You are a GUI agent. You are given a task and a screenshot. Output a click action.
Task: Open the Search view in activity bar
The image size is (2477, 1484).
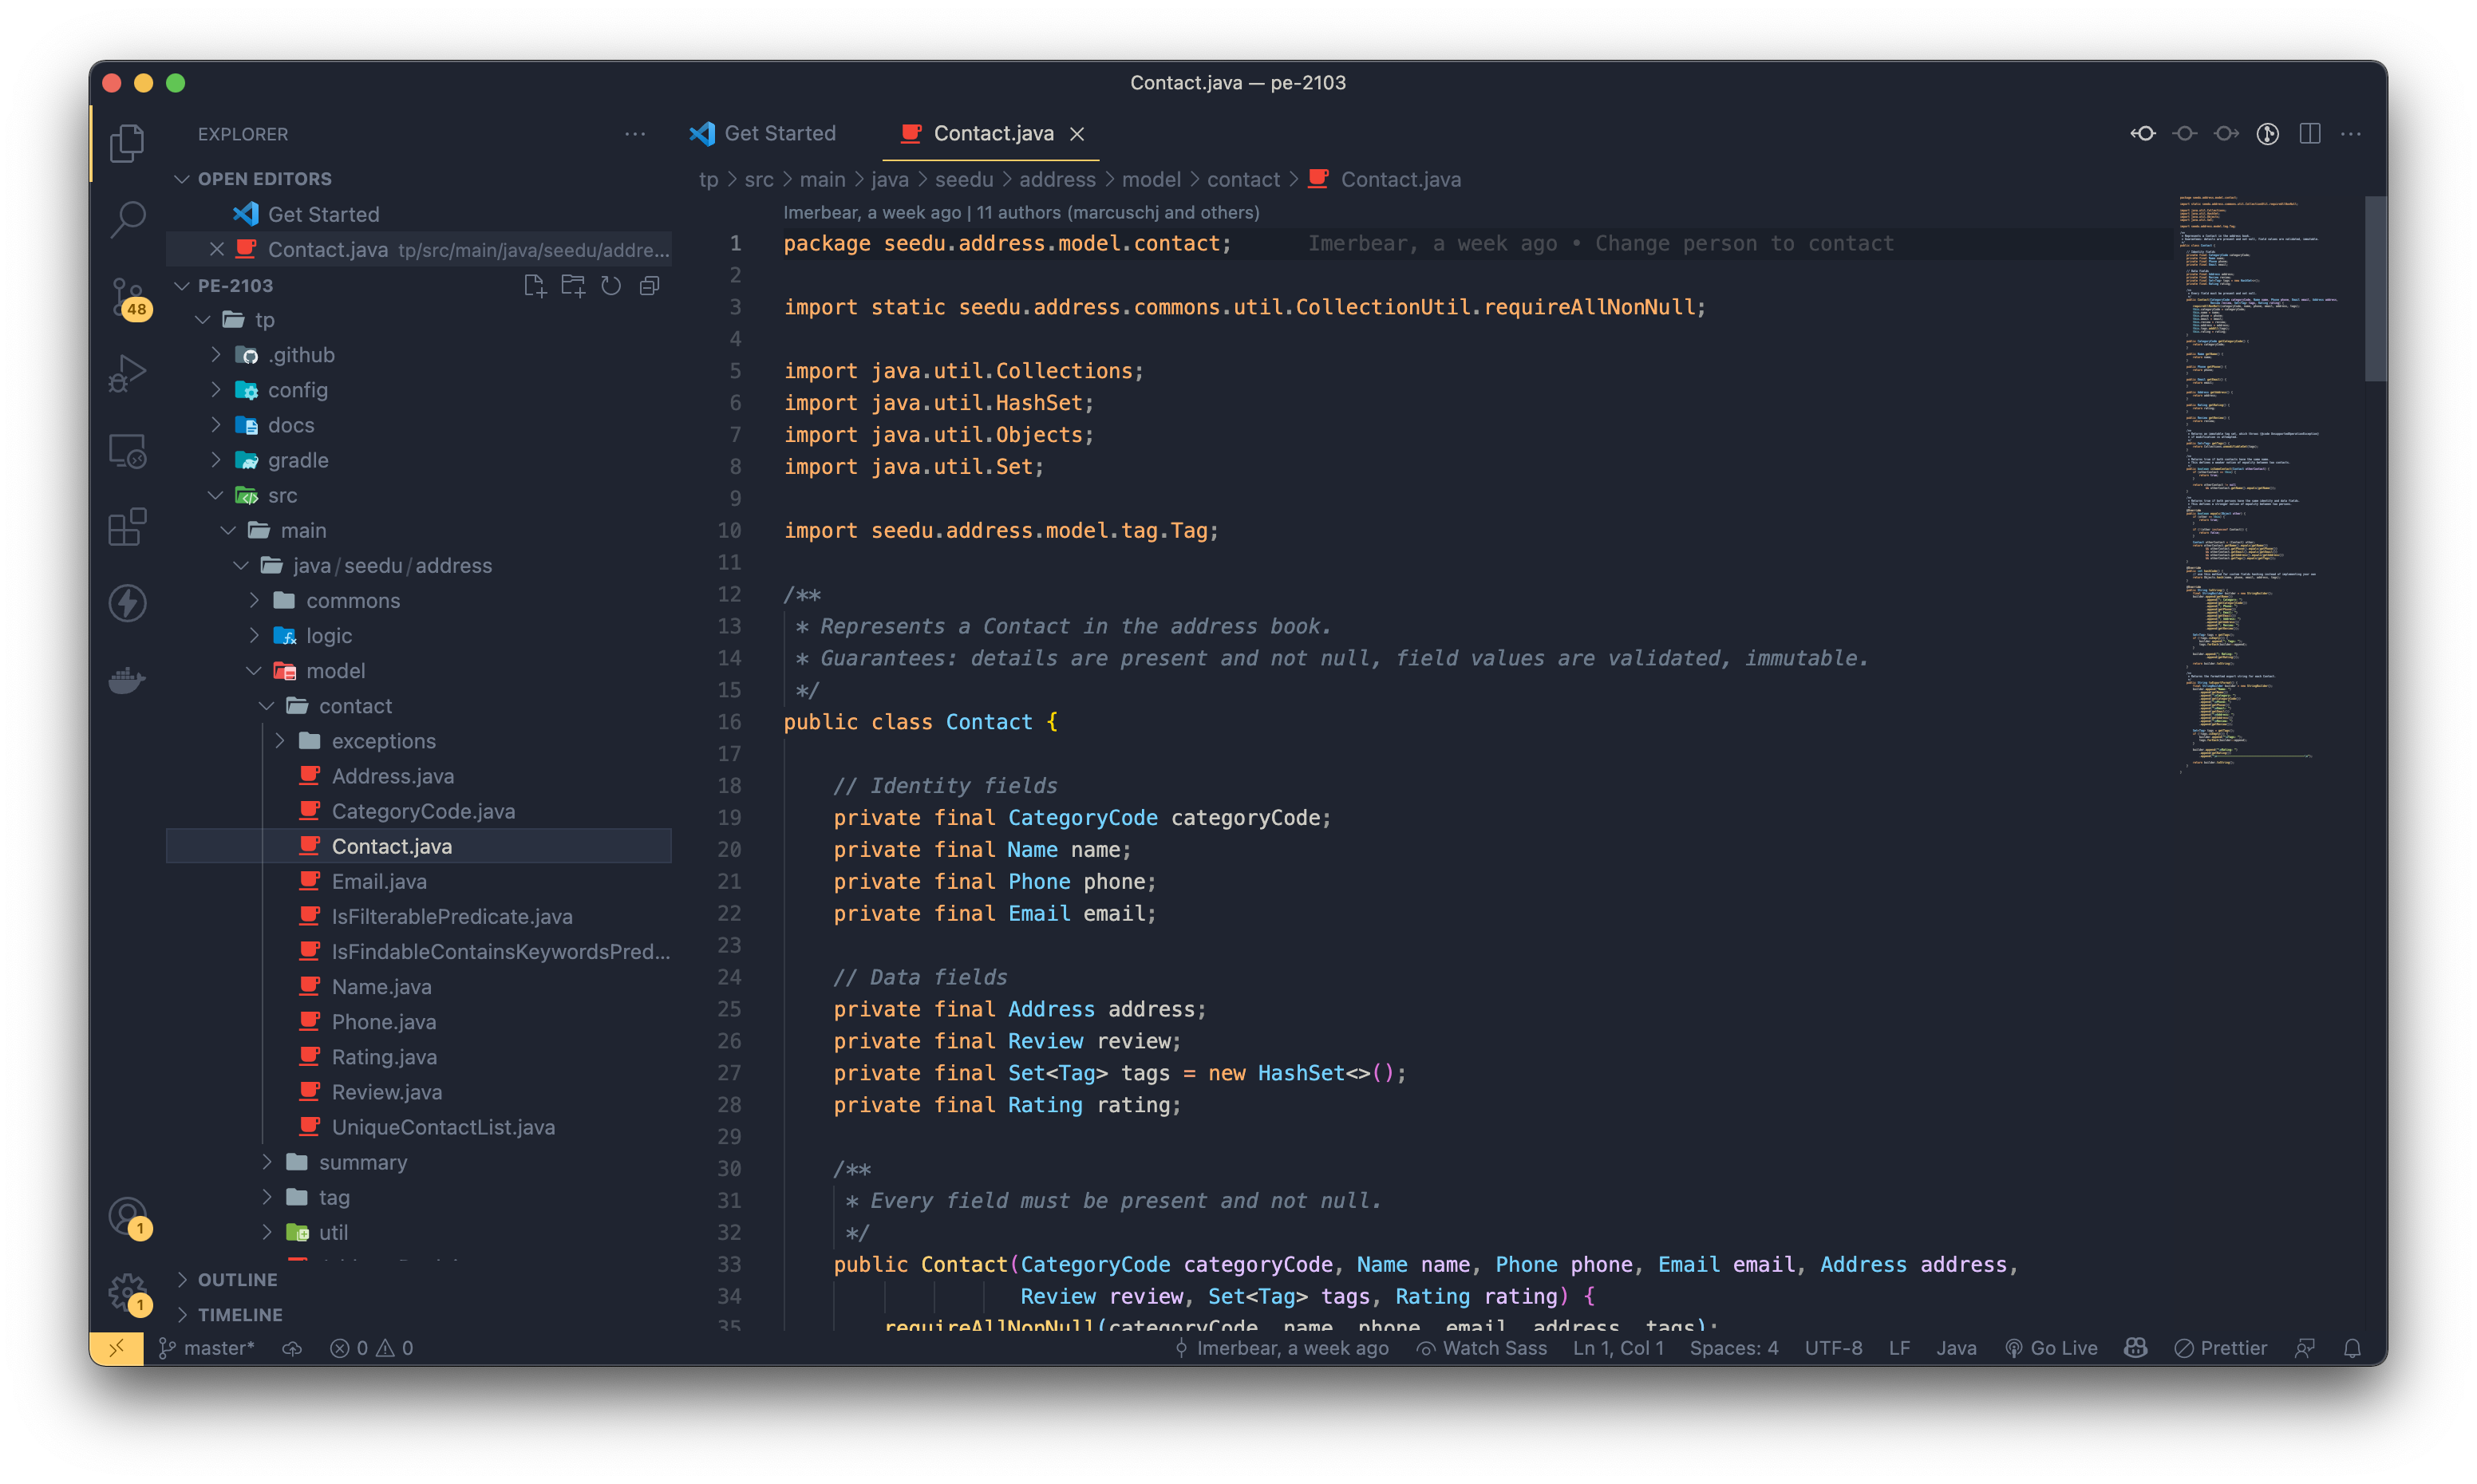click(x=128, y=219)
